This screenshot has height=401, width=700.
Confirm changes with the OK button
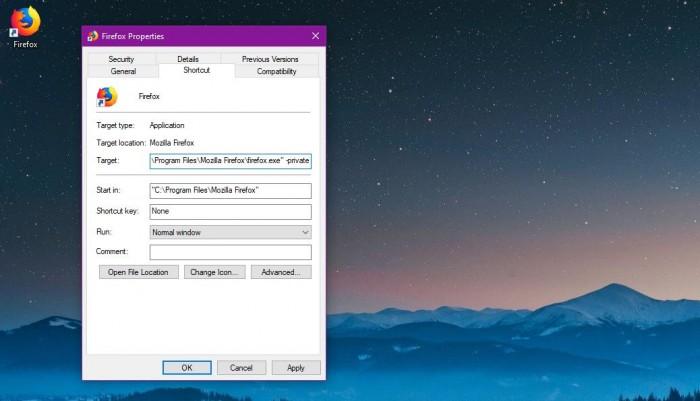pos(187,368)
